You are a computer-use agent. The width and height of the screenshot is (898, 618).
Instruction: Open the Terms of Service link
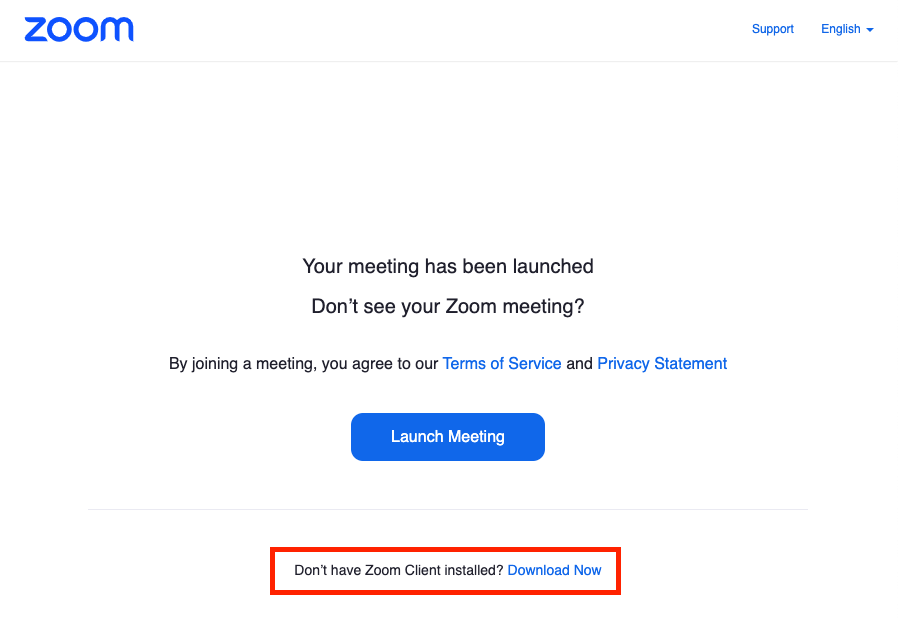click(502, 364)
